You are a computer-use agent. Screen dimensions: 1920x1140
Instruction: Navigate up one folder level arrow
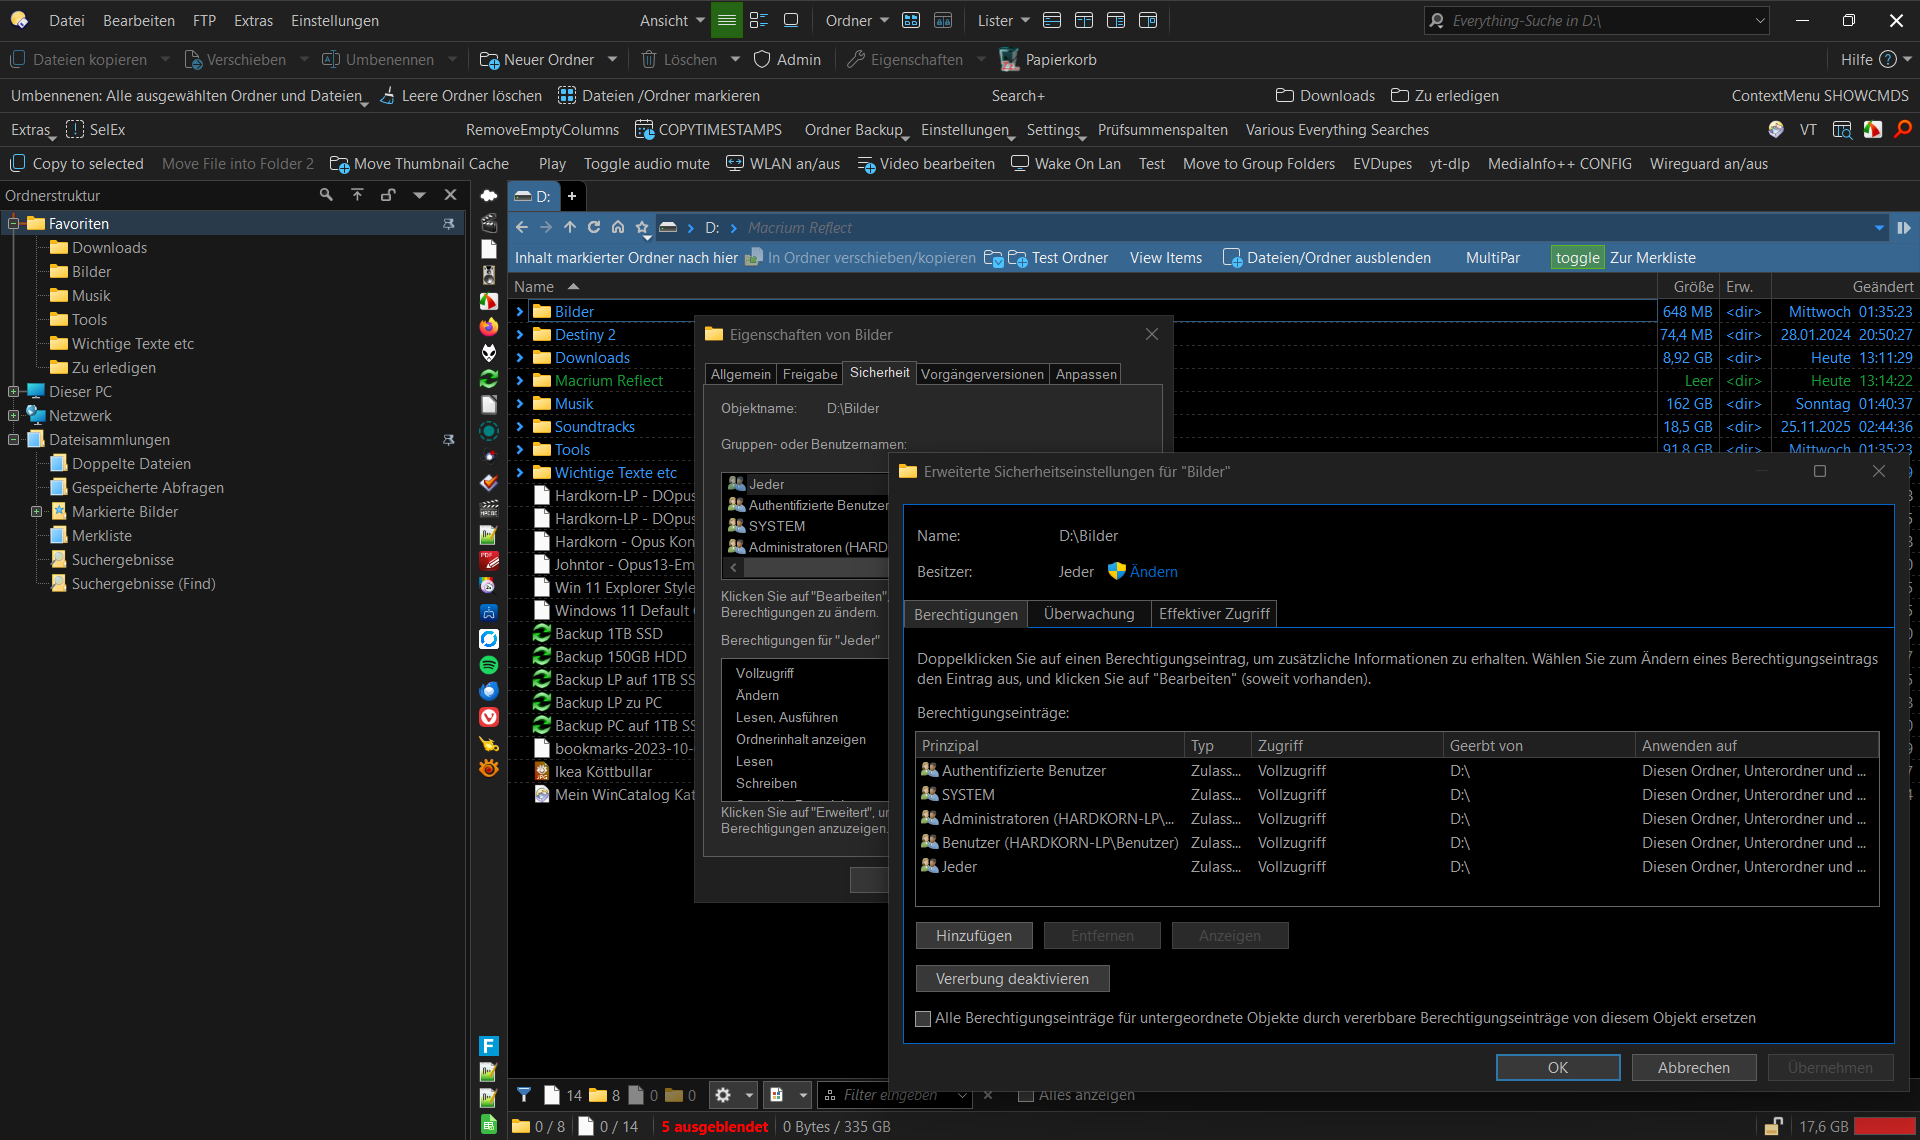570,227
